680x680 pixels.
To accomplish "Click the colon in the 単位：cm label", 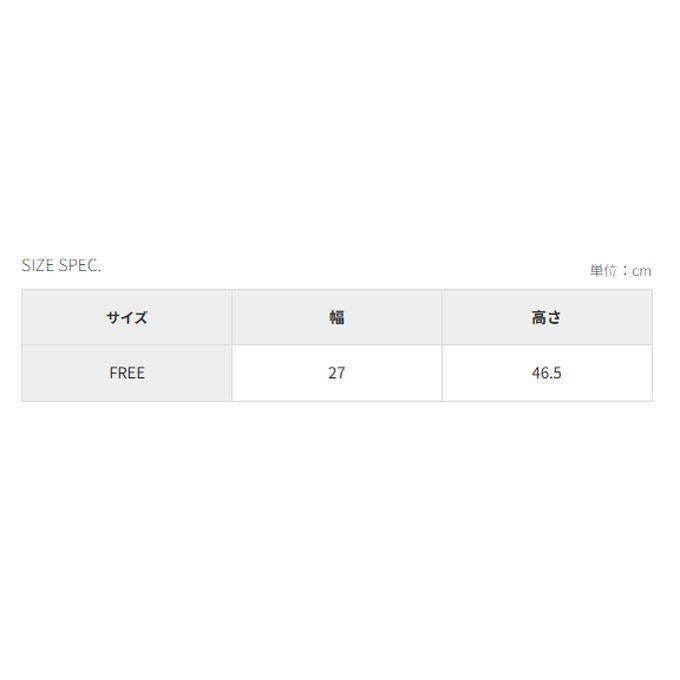I will coord(624,271).
